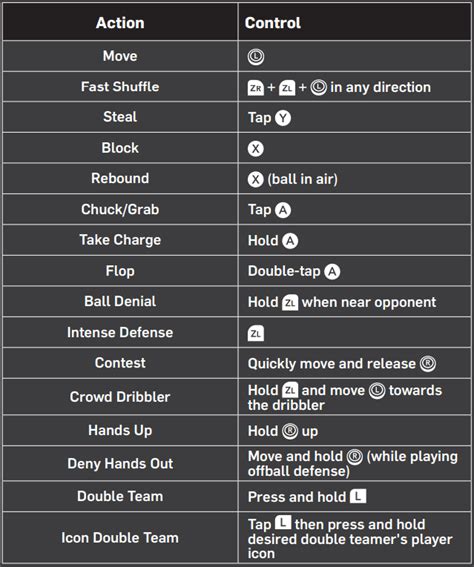Click the Y button icon in Steal row
Viewport: 474px width, 567px height.
(283, 118)
